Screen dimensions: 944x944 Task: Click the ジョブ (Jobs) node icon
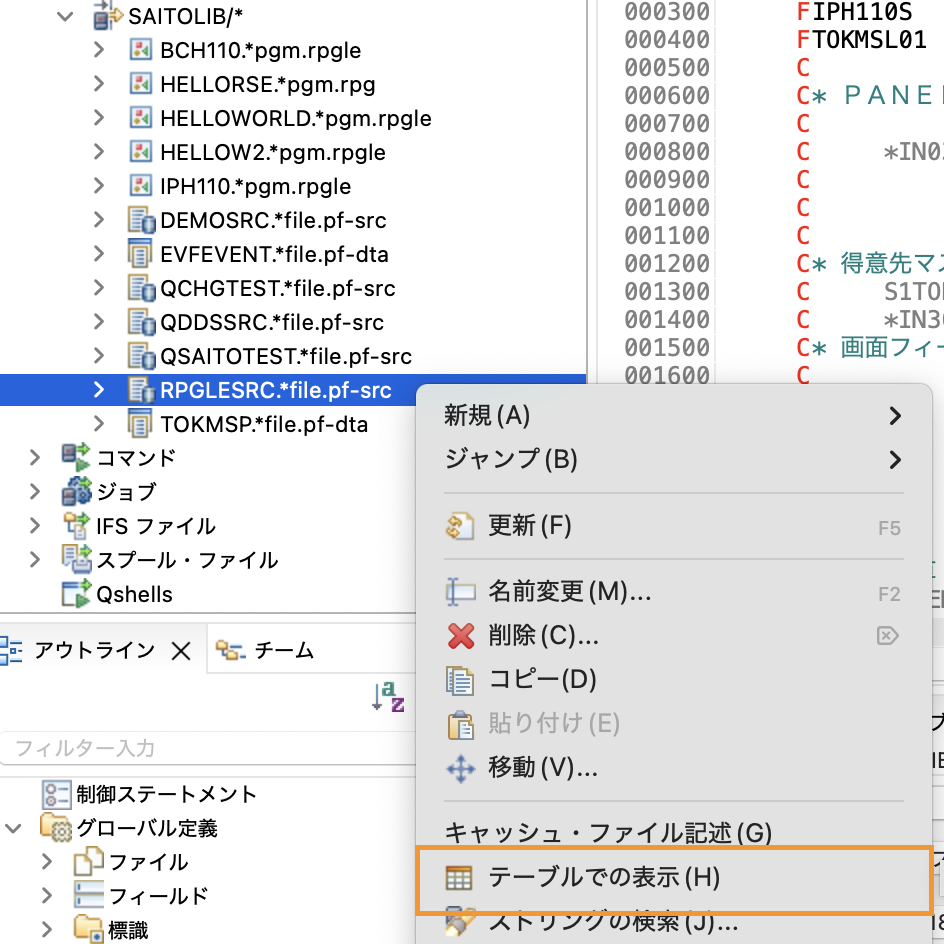[x=73, y=491]
